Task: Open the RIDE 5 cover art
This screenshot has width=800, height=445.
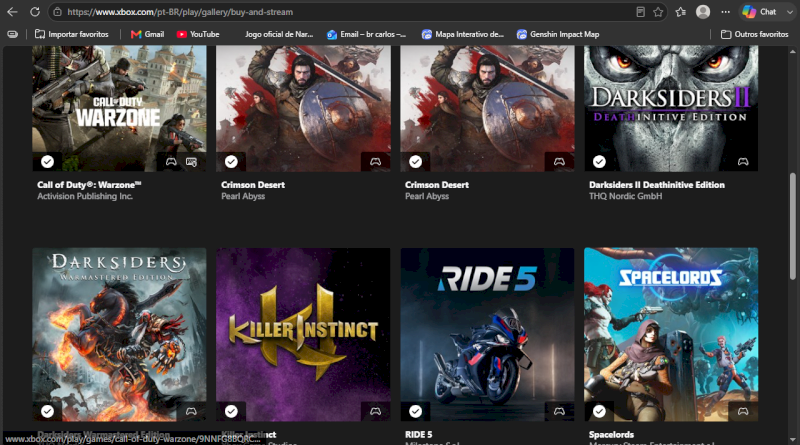Action: click(x=487, y=334)
